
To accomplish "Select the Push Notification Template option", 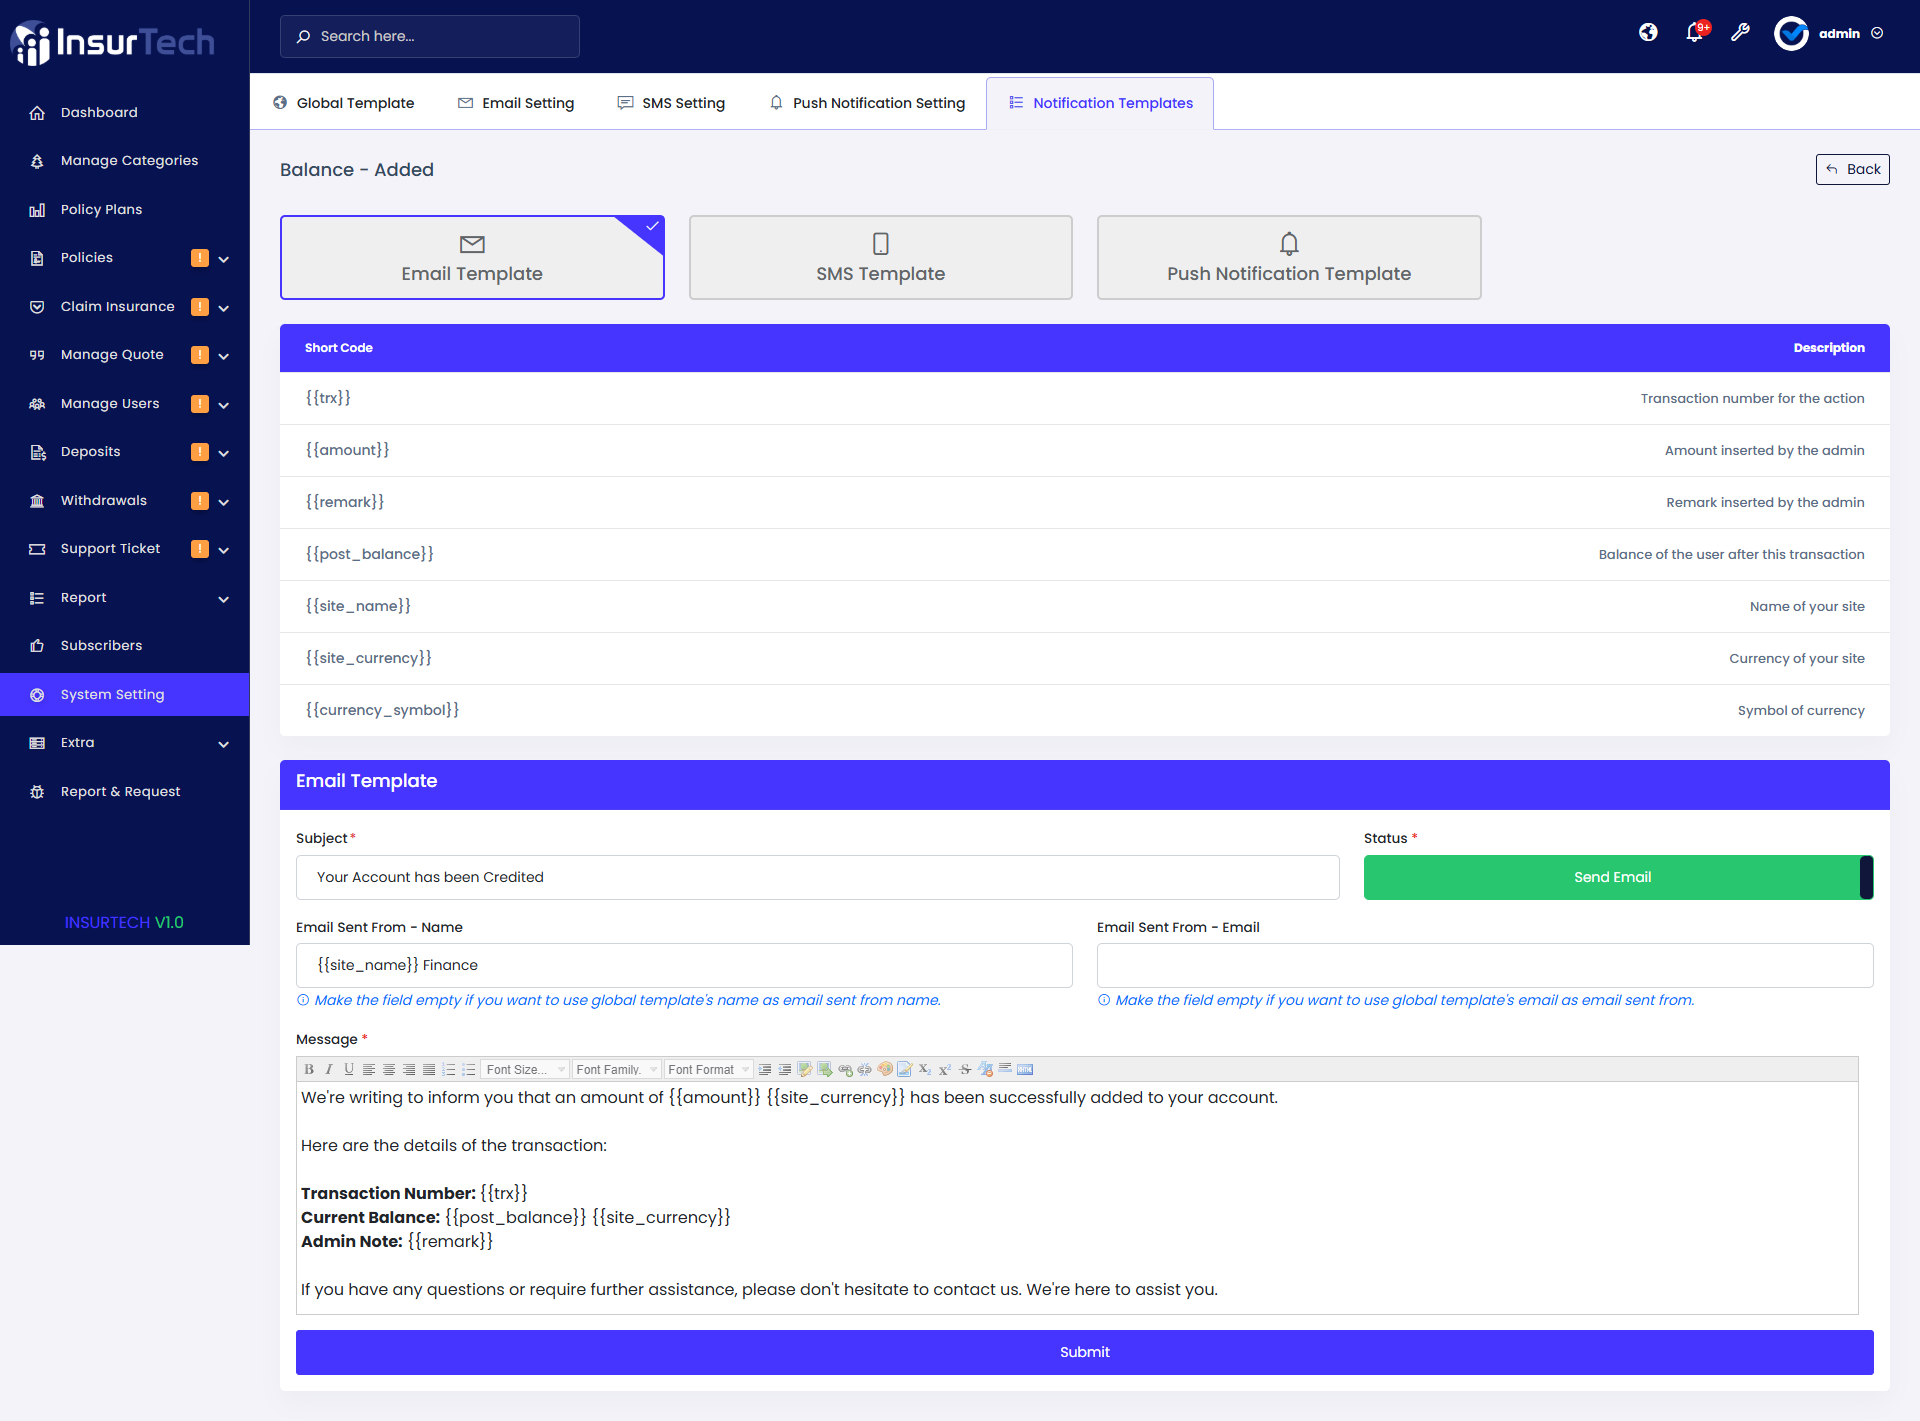I will point(1288,258).
